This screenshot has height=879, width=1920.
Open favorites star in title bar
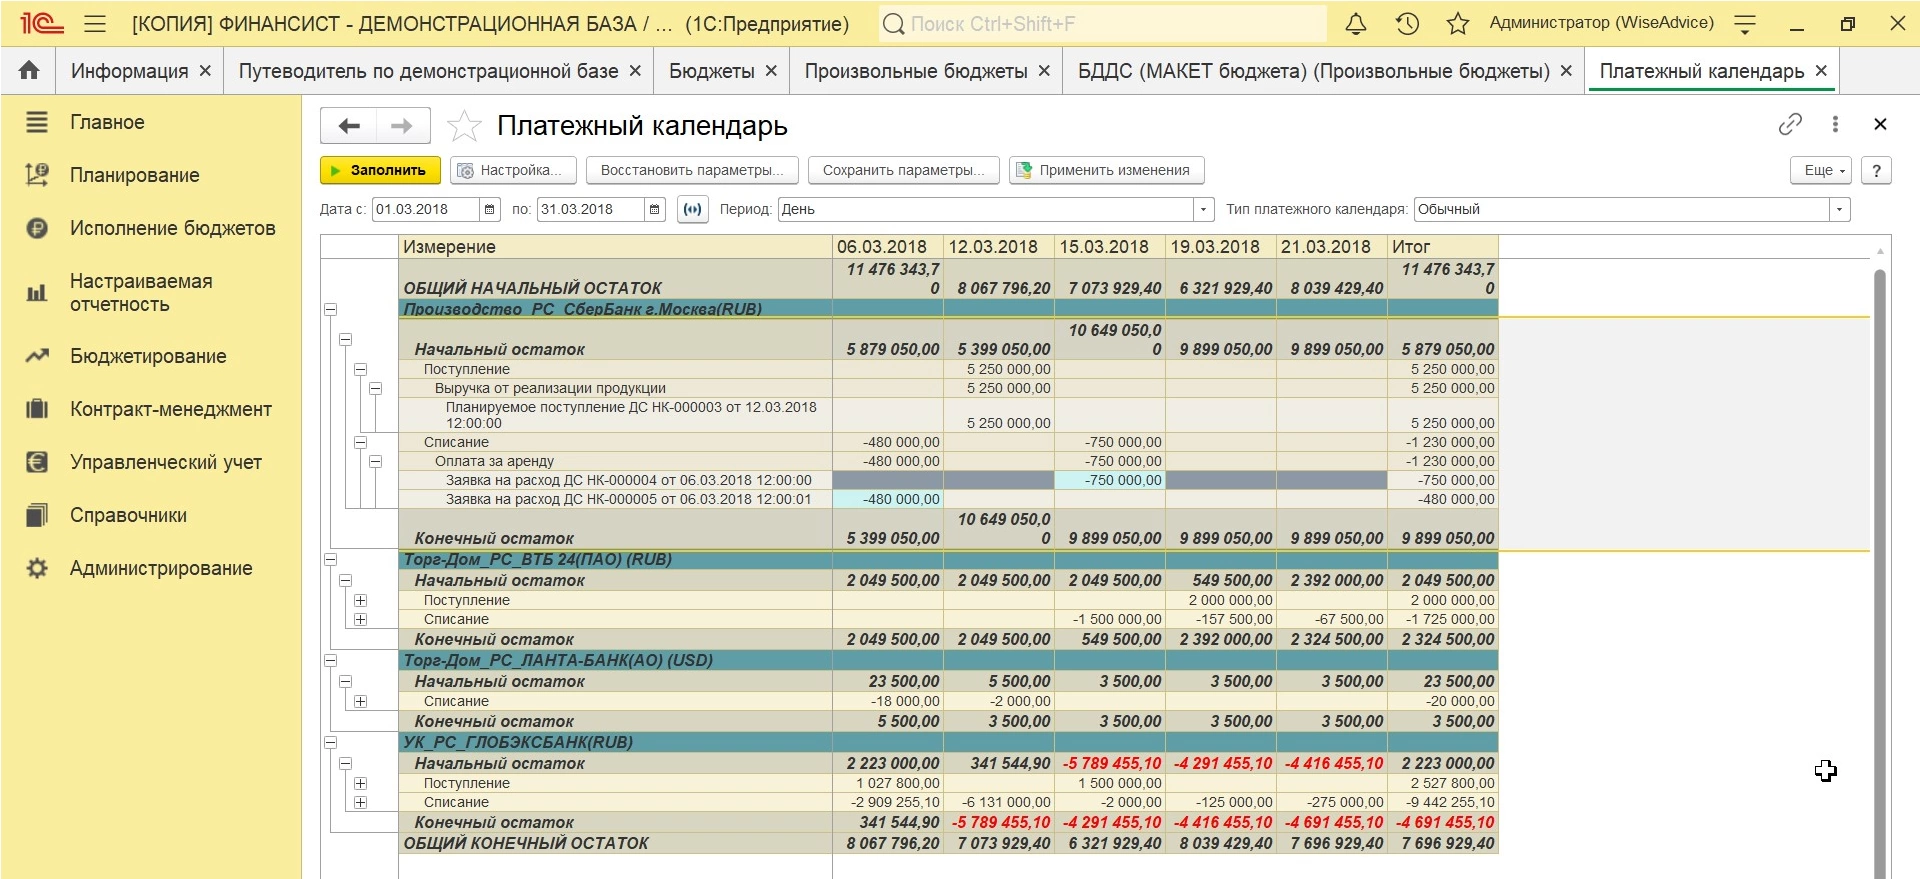(1458, 24)
